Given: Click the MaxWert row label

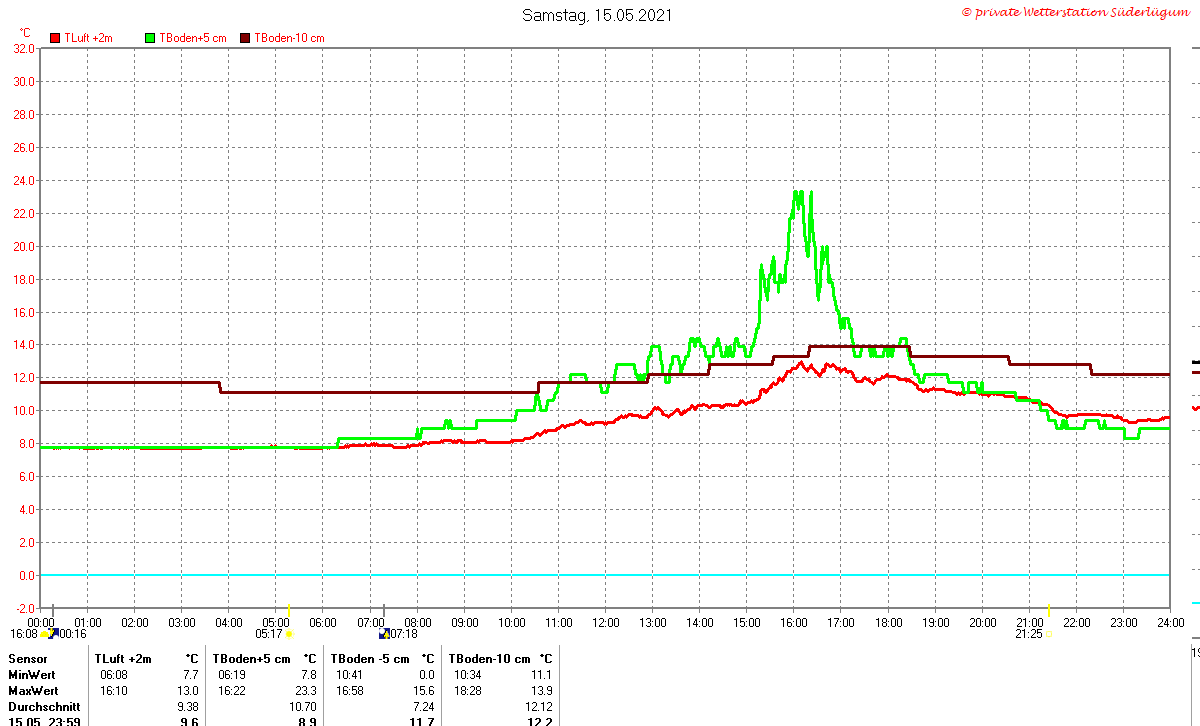Looking at the screenshot, I should tap(35, 691).
